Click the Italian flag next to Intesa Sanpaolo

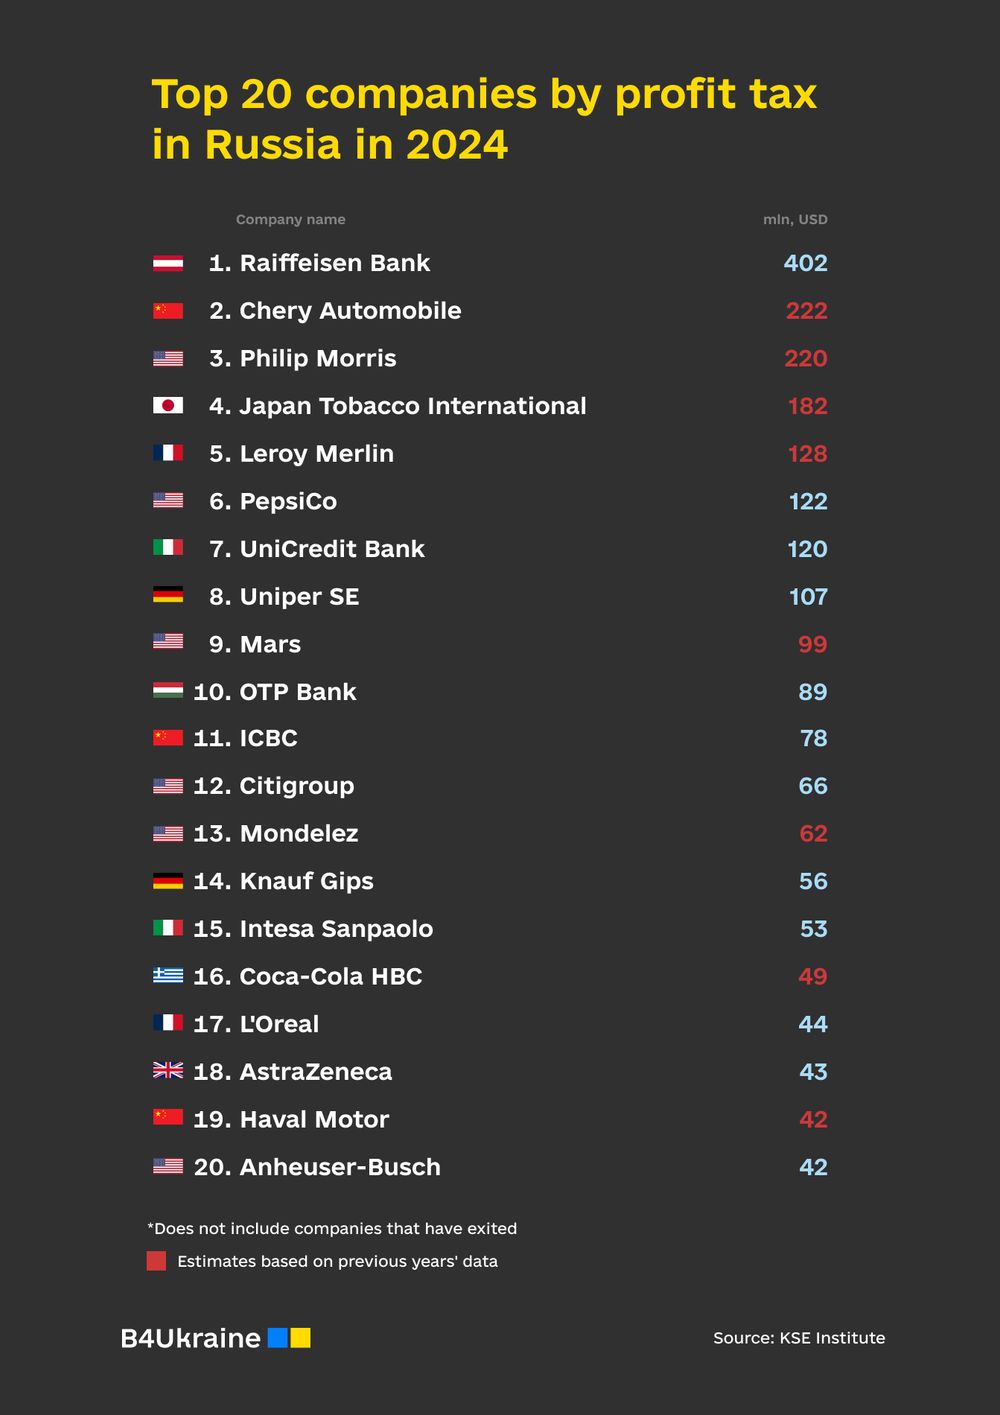coord(167,928)
